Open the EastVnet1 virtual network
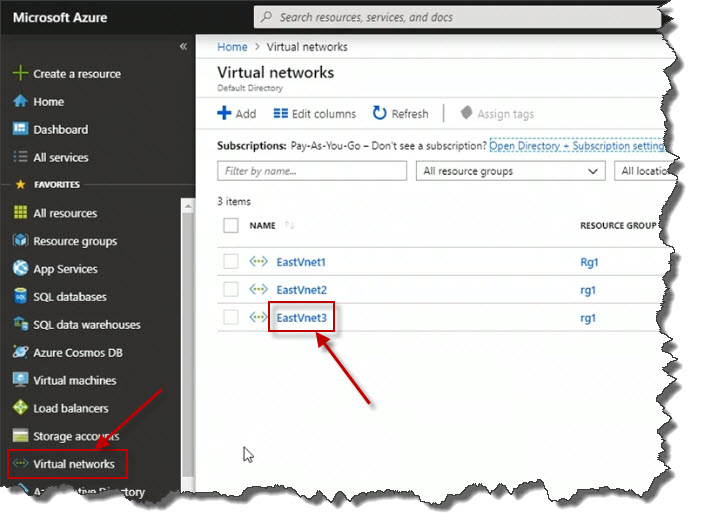The height and width of the screenshot is (524, 701). tap(301, 262)
